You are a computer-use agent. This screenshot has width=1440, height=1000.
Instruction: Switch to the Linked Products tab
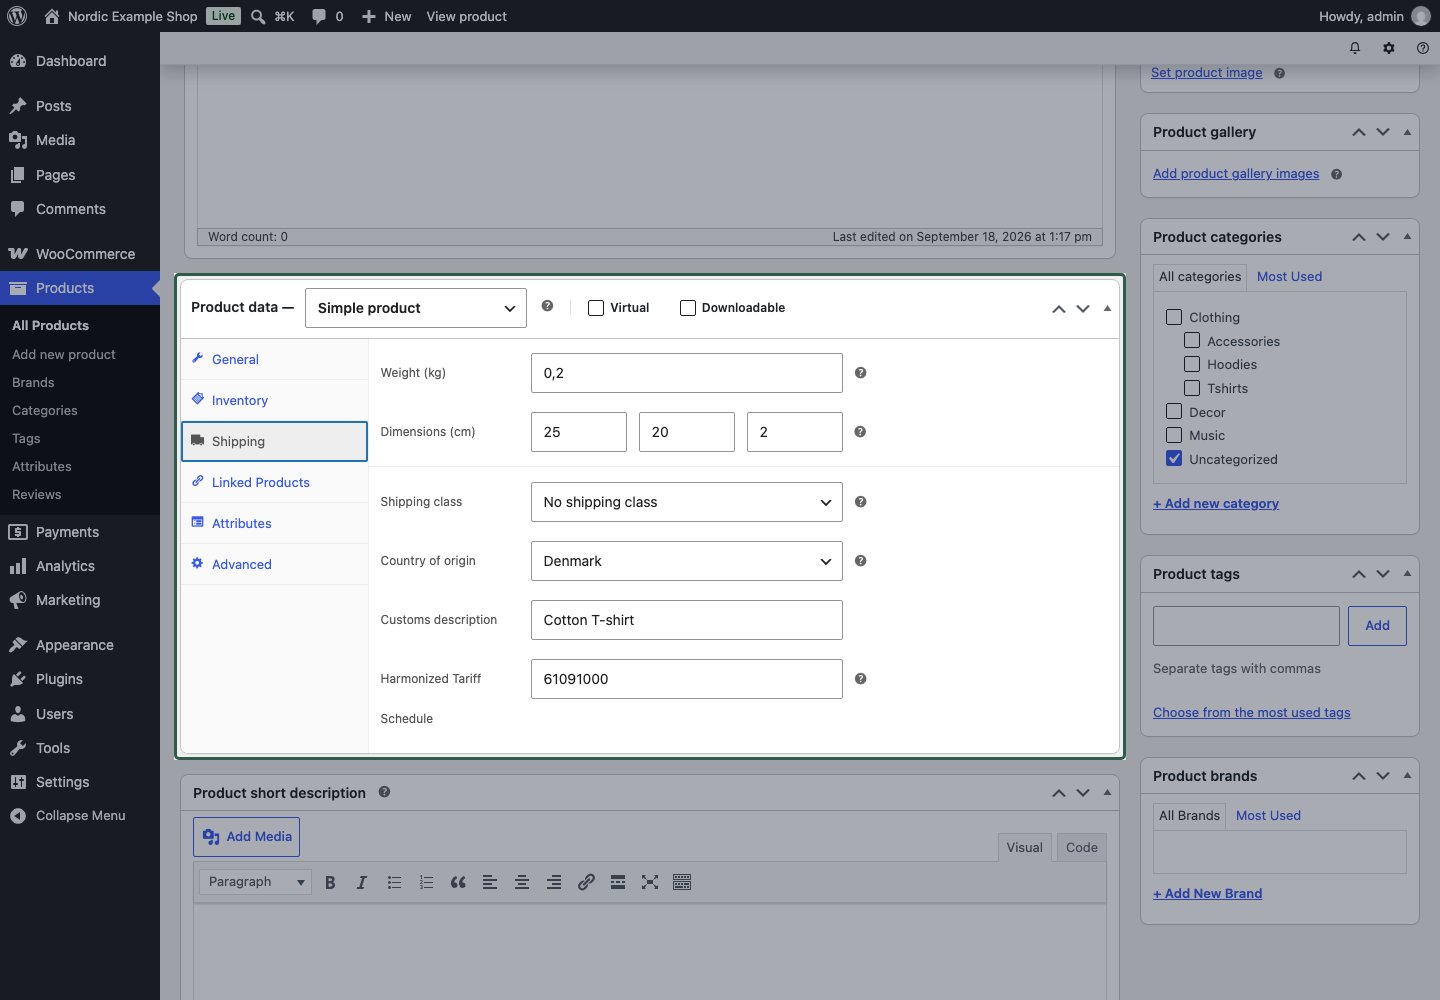click(x=275, y=482)
